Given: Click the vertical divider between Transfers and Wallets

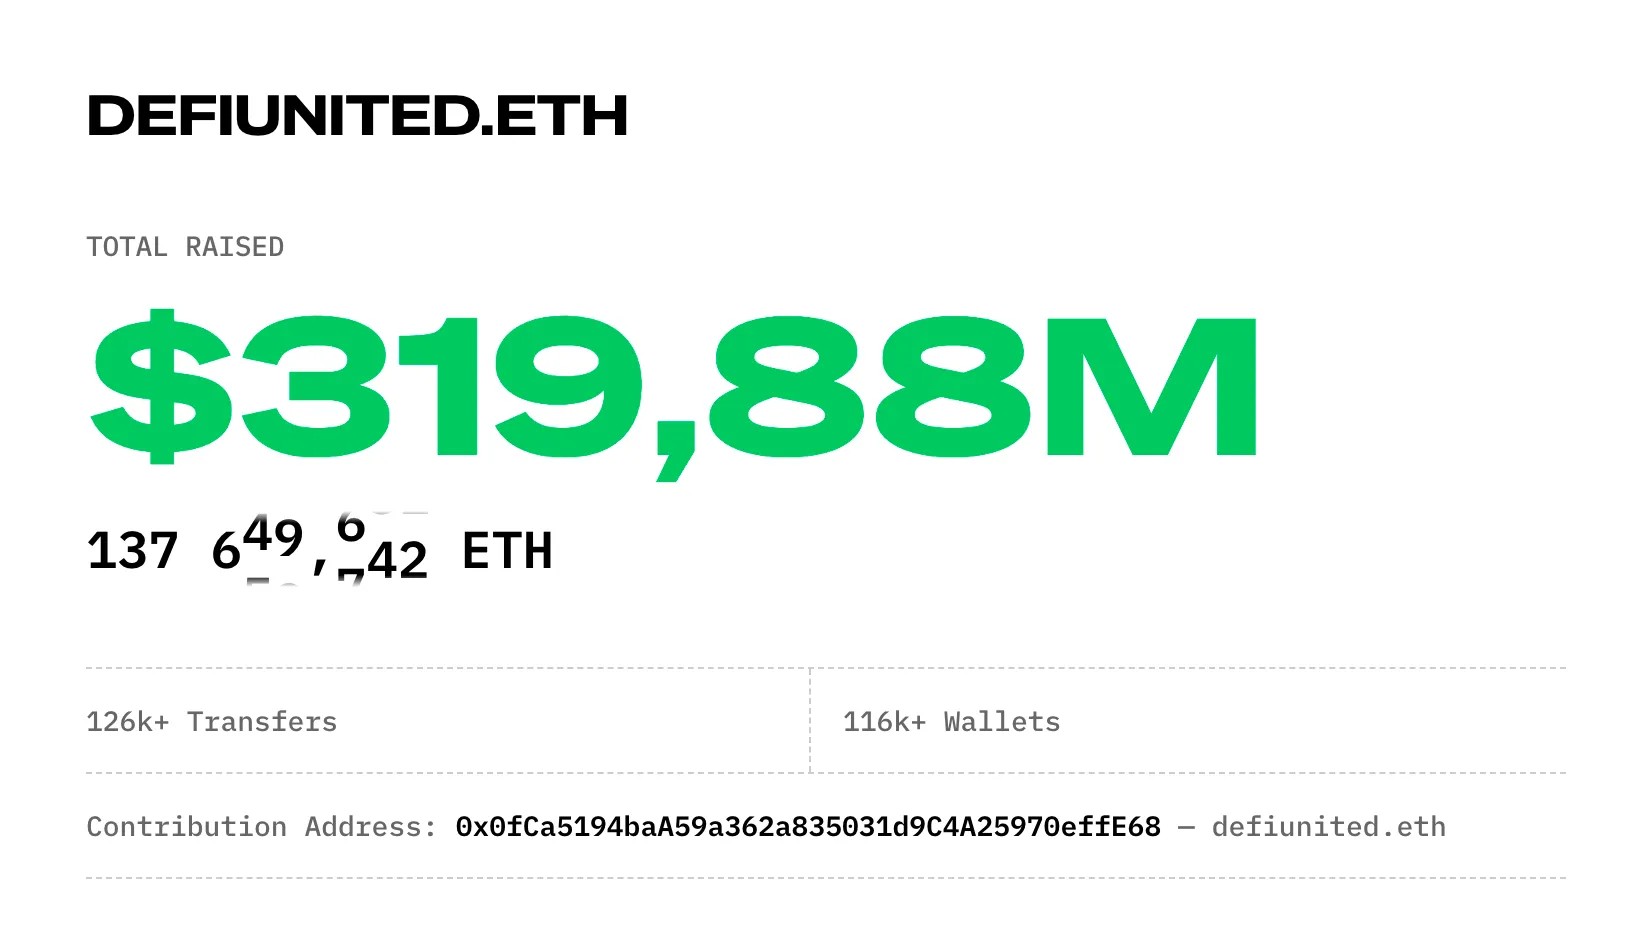Looking at the screenshot, I should 810,720.
